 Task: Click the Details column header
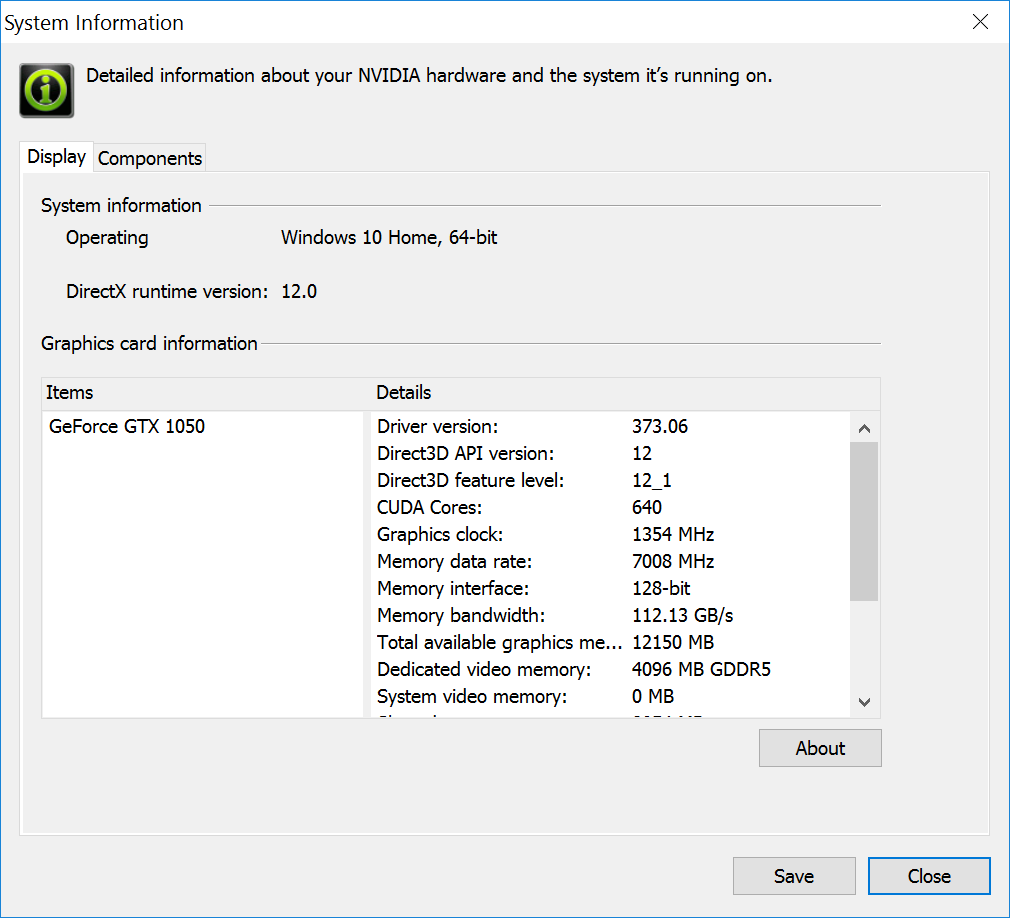pyautogui.click(x=404, y=393)
